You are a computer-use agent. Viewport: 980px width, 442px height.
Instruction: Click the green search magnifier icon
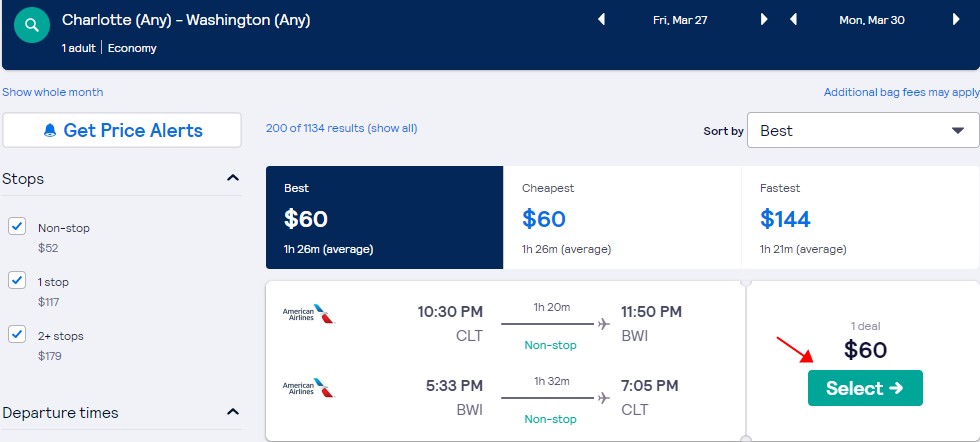click(x=31, y=26)
